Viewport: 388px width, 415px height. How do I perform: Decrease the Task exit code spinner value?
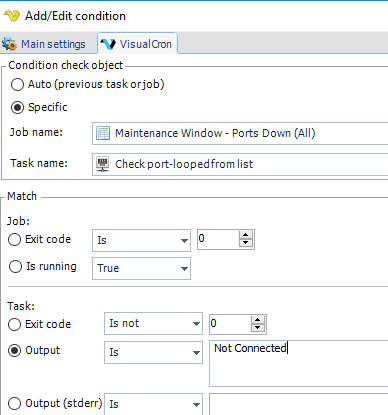pyautogui.click(x=257, y=327)
